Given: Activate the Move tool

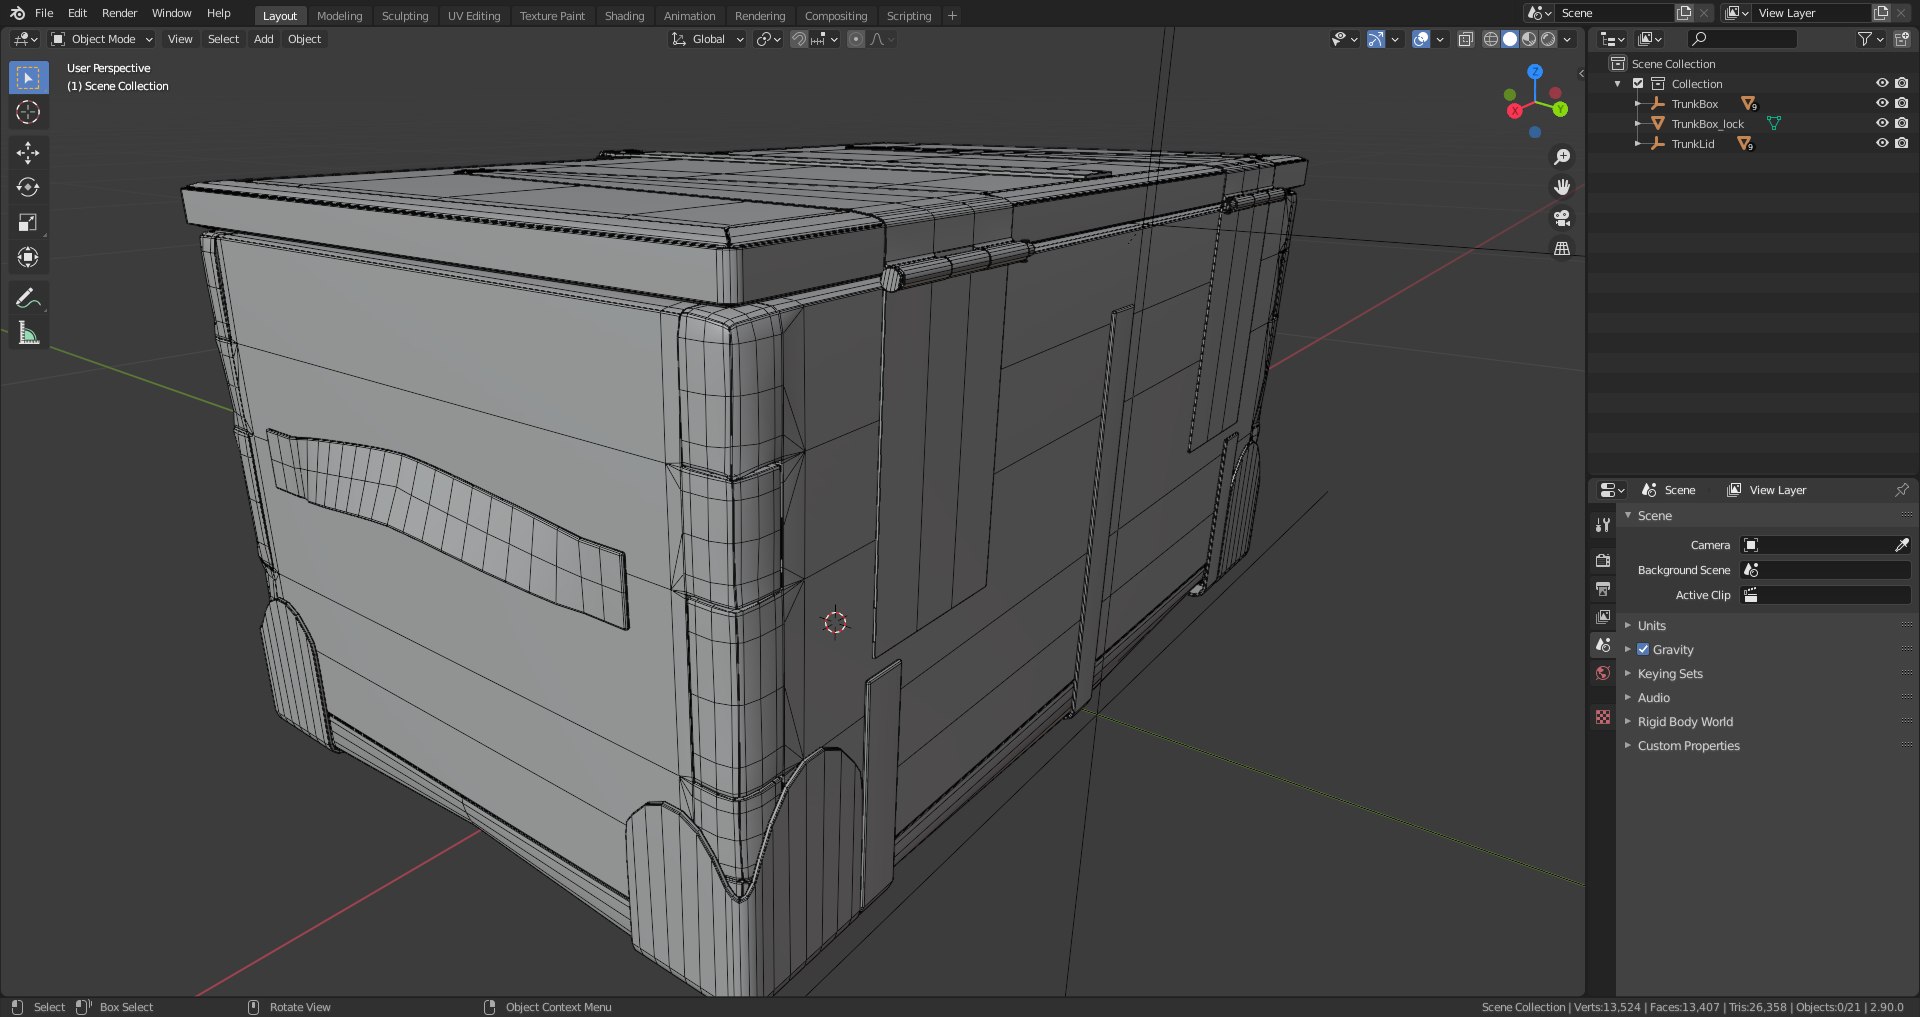Looking at the screenshot, I should pyautogui.click(x=28, y=152).
